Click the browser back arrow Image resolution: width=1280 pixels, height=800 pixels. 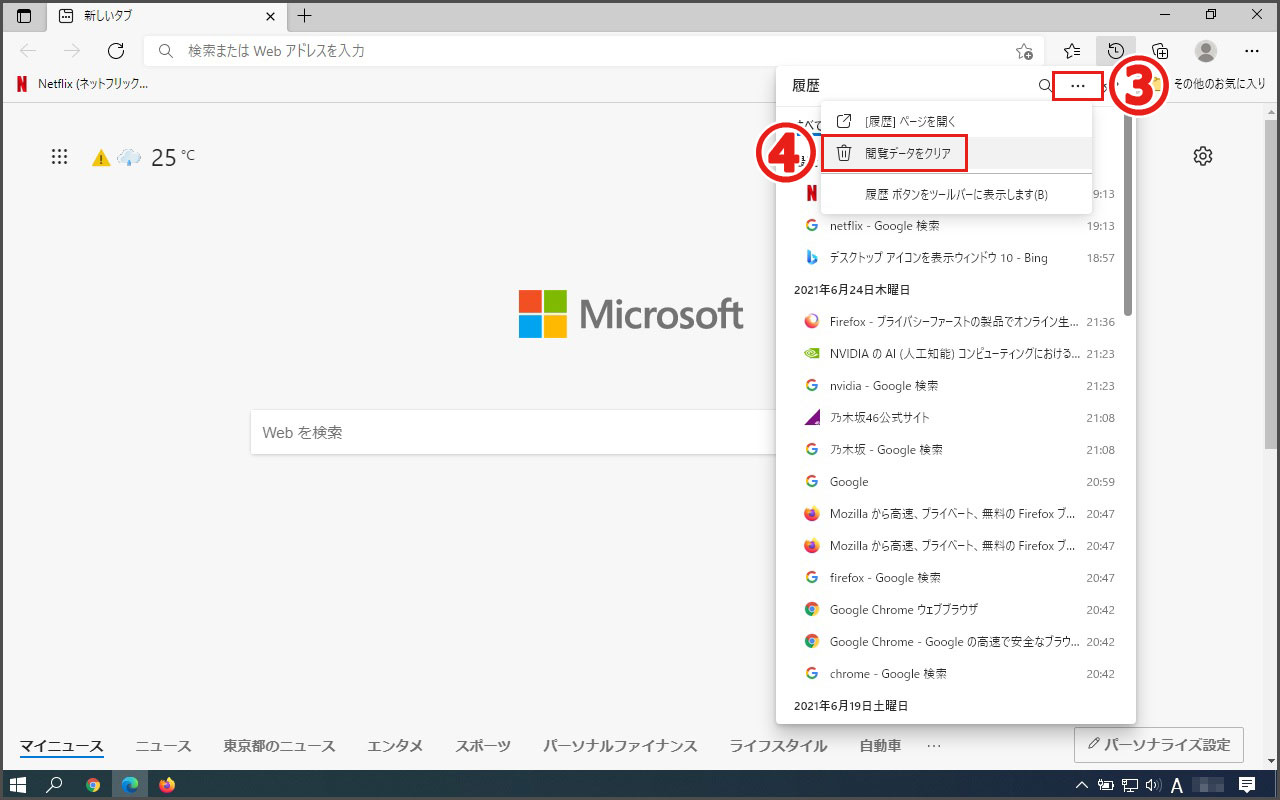(28, 51)
